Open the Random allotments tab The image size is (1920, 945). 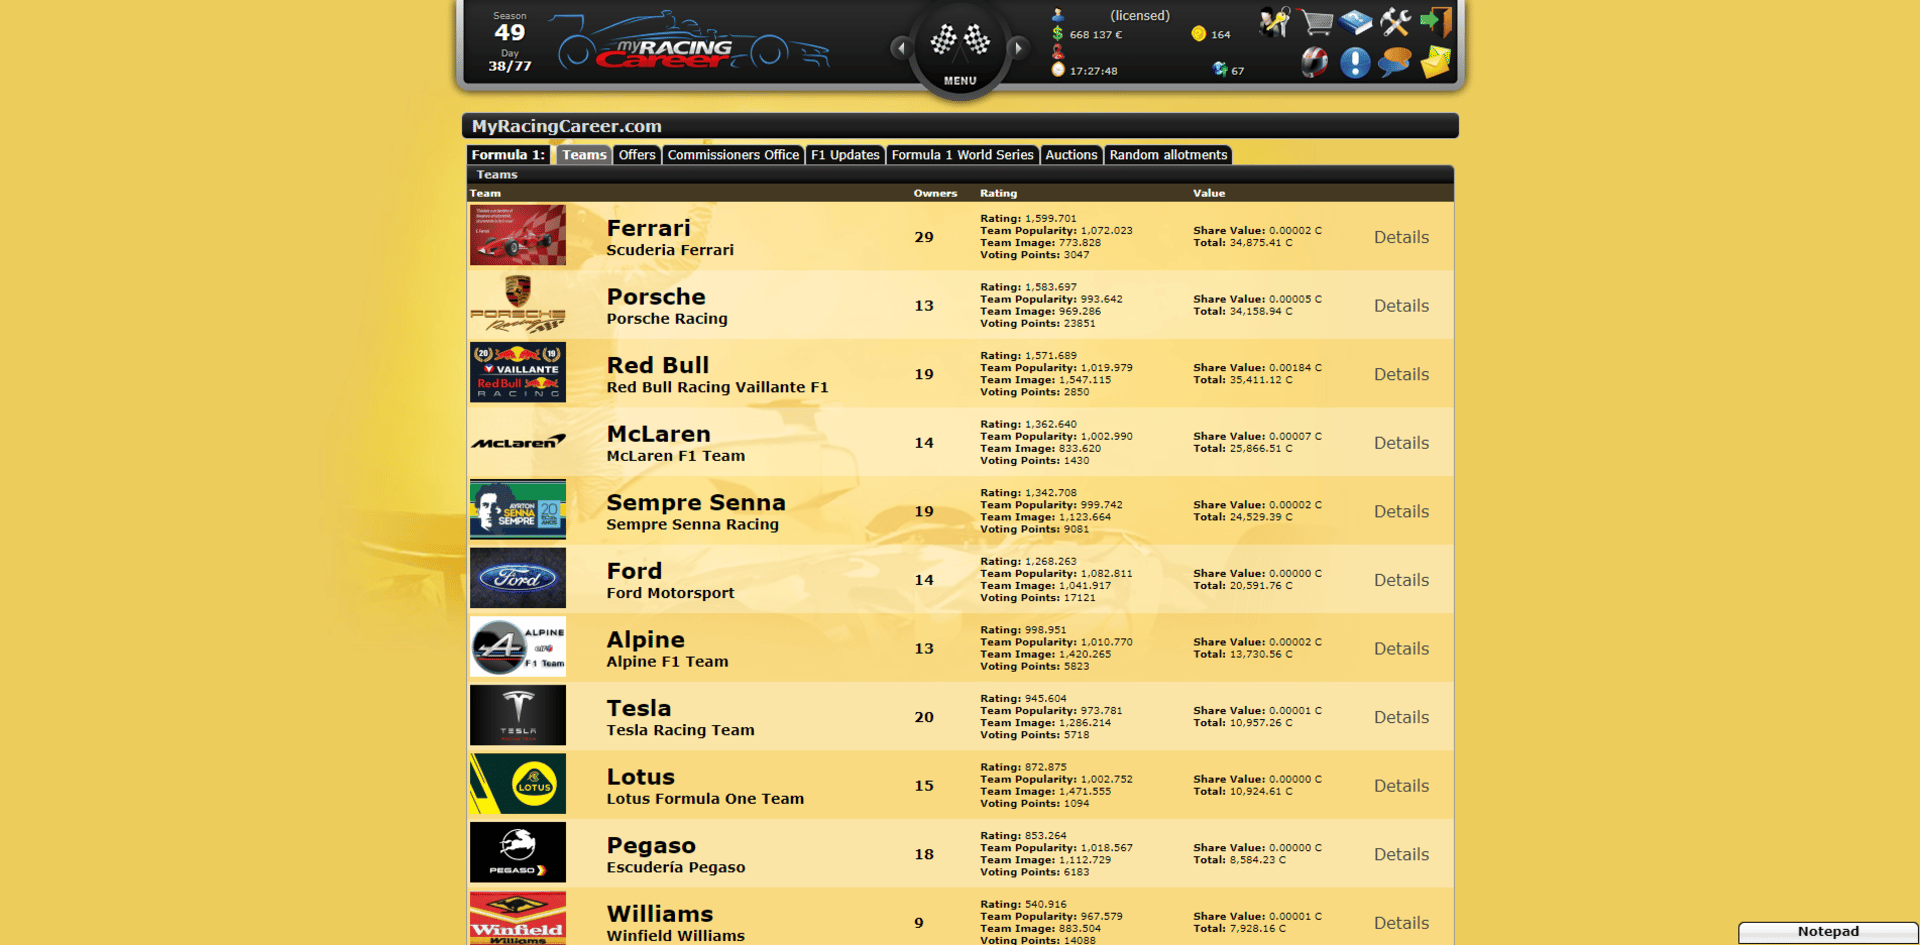[x=1168, y=155]
